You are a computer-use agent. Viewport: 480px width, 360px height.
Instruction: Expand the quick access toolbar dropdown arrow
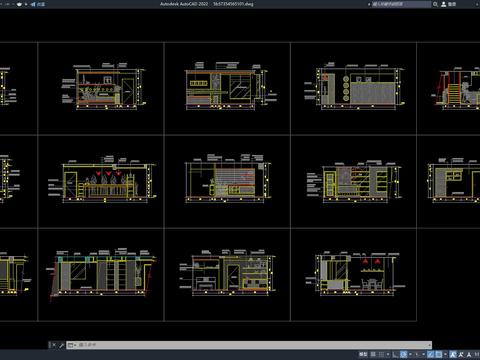coord(26,4)
